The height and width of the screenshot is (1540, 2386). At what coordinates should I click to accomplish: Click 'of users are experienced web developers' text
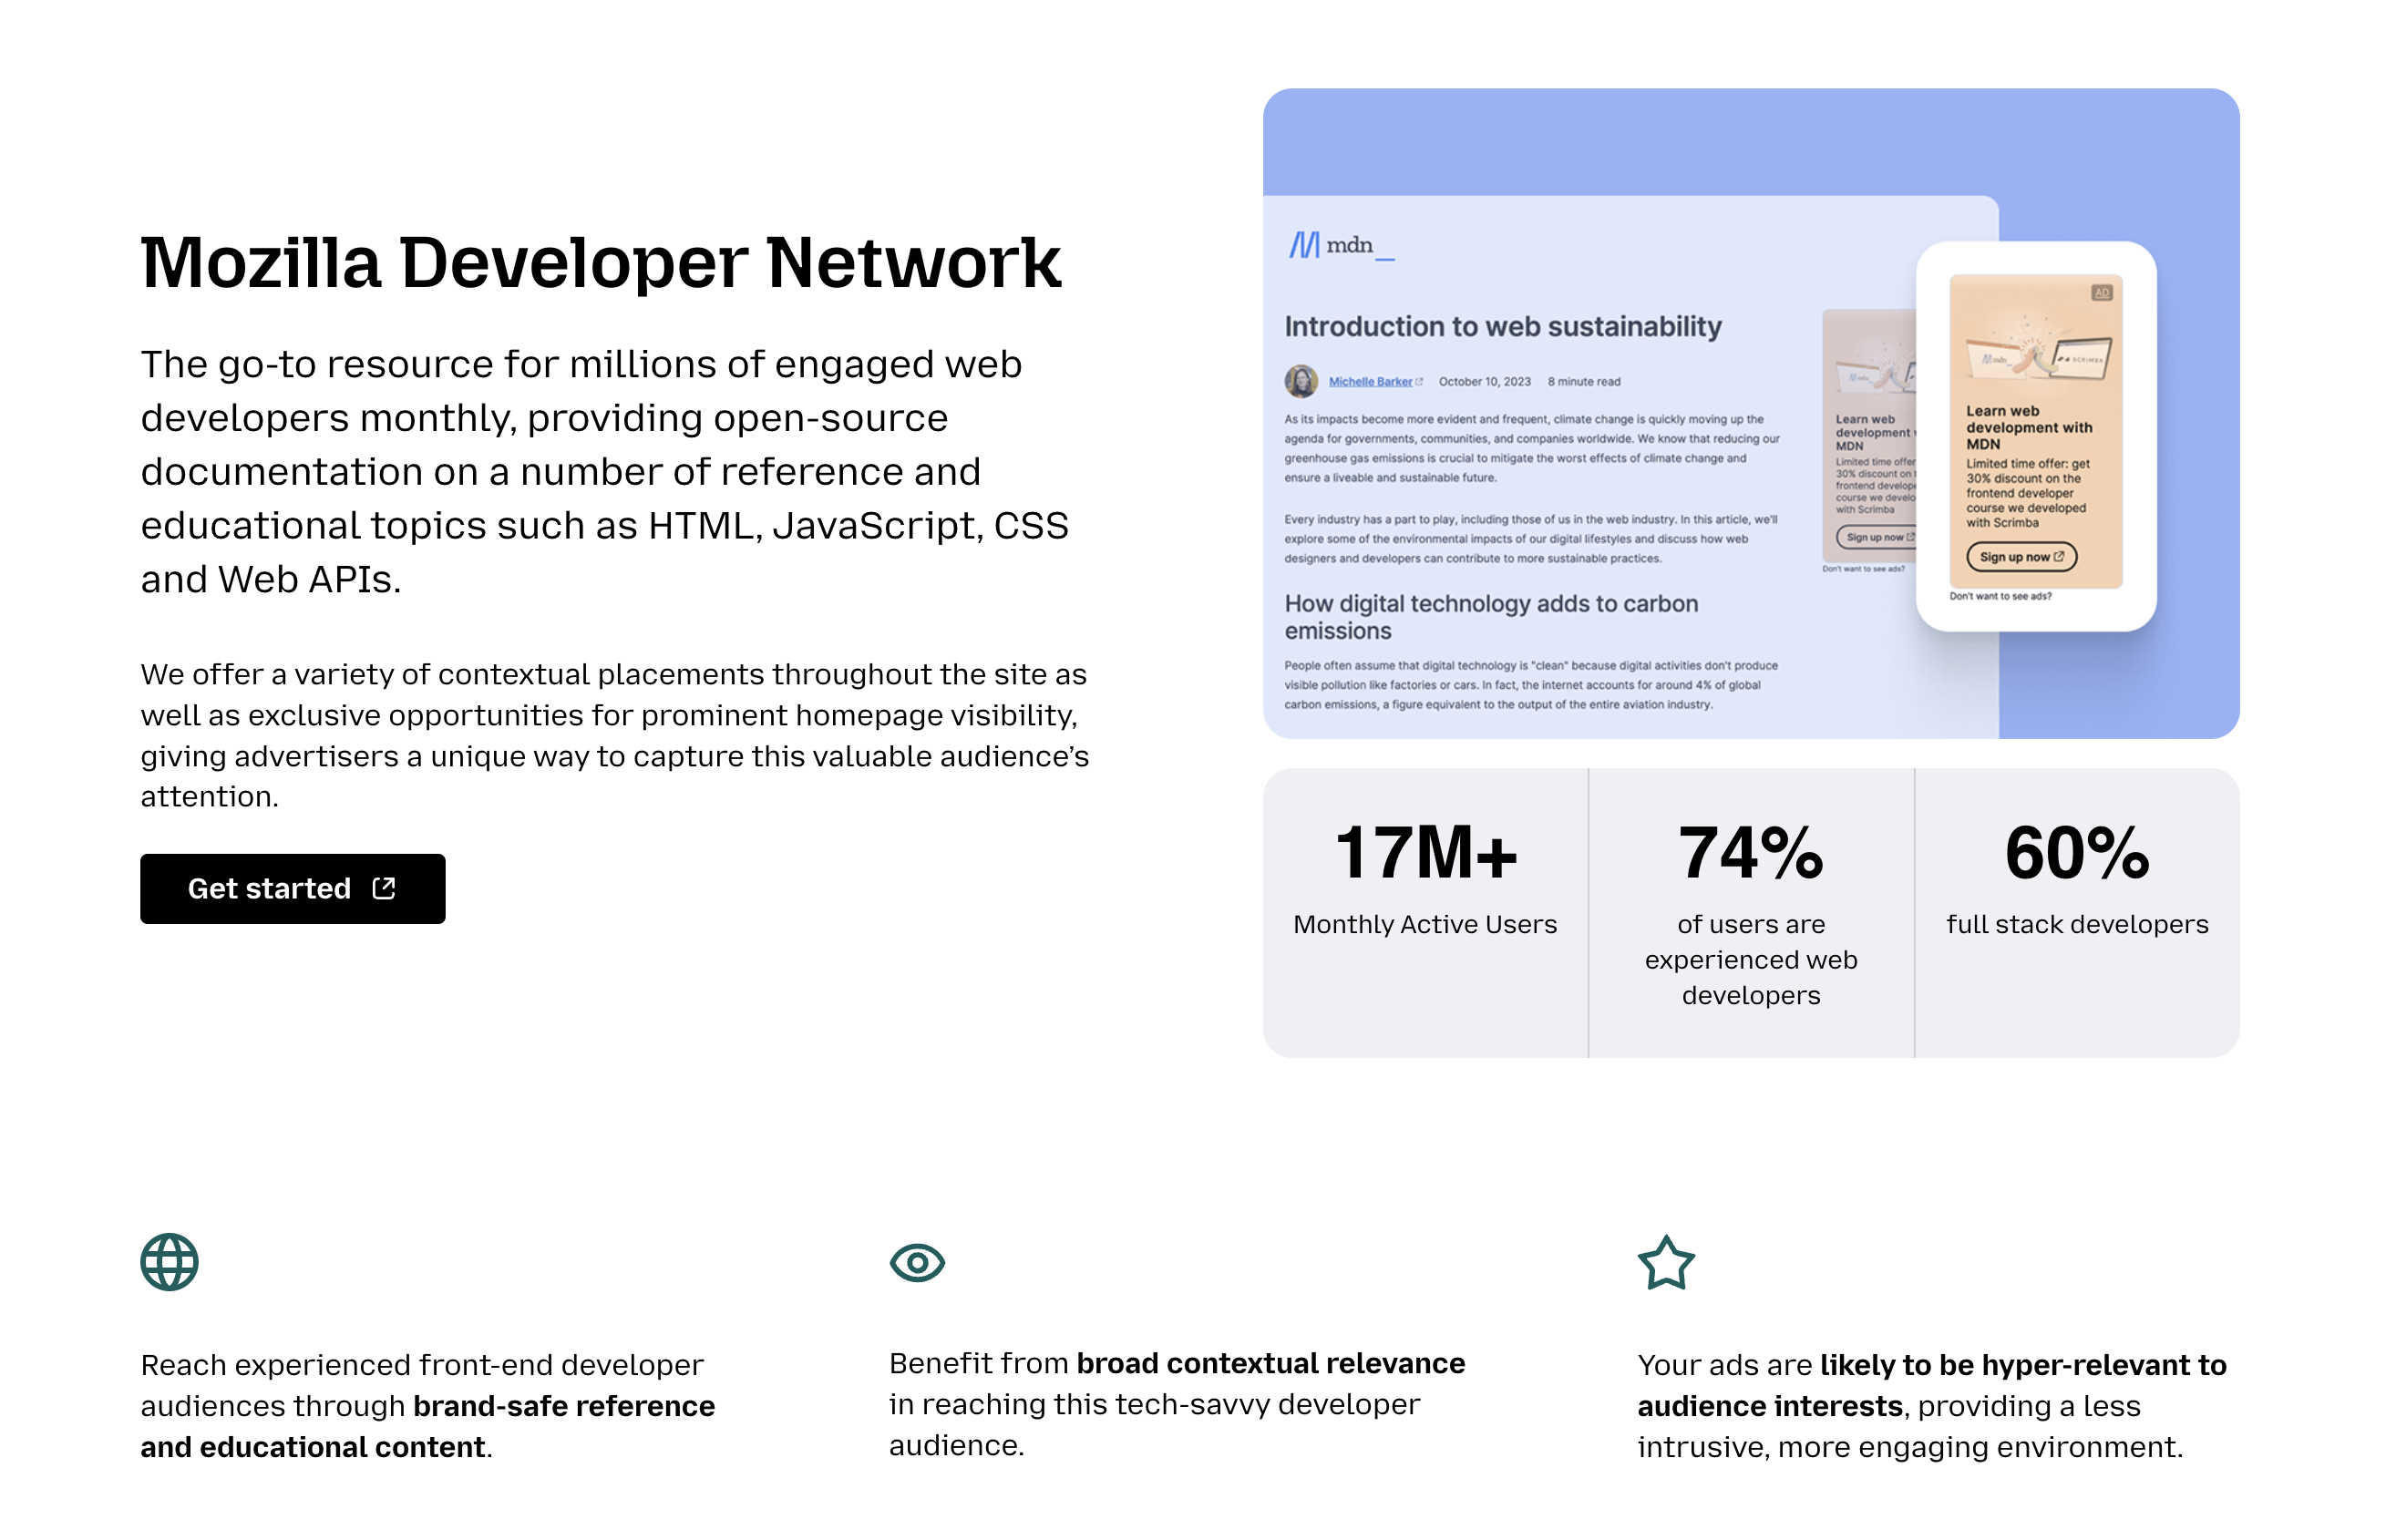click(x=1750, y=959)
